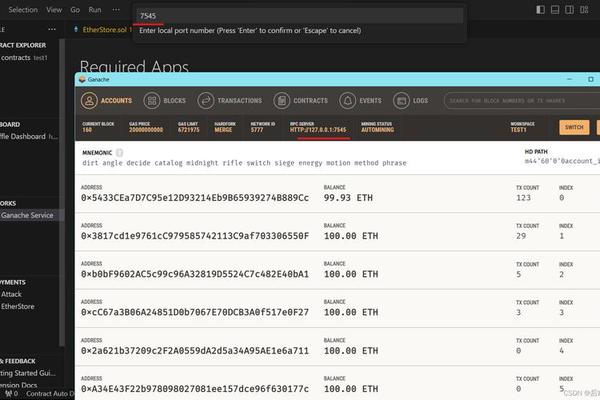The height and width of the screenshot is (400, 600).
Task: Open the Run menu
Action: click(x=95, y=10)
